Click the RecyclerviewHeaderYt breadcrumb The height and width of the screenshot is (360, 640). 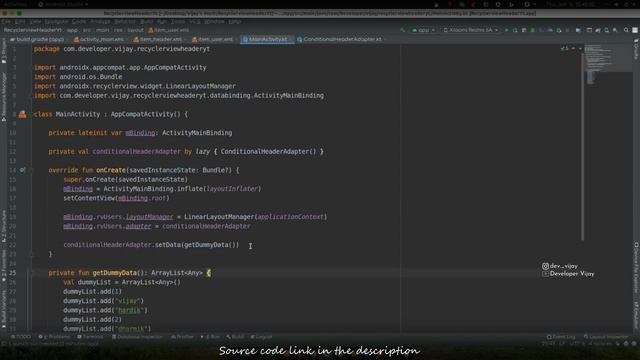[x=33, y=30]
